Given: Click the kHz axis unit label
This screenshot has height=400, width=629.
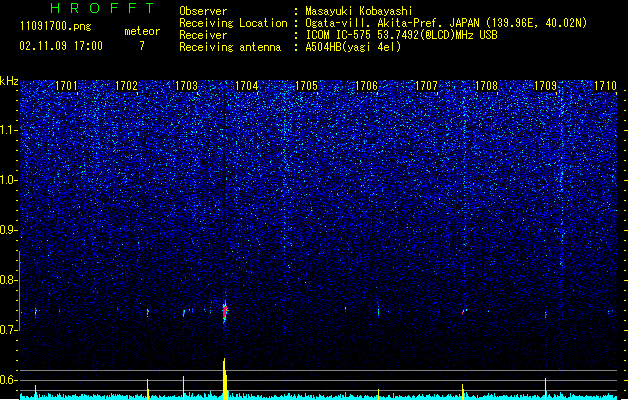Looking at the screenshot, I should [9, 81].
